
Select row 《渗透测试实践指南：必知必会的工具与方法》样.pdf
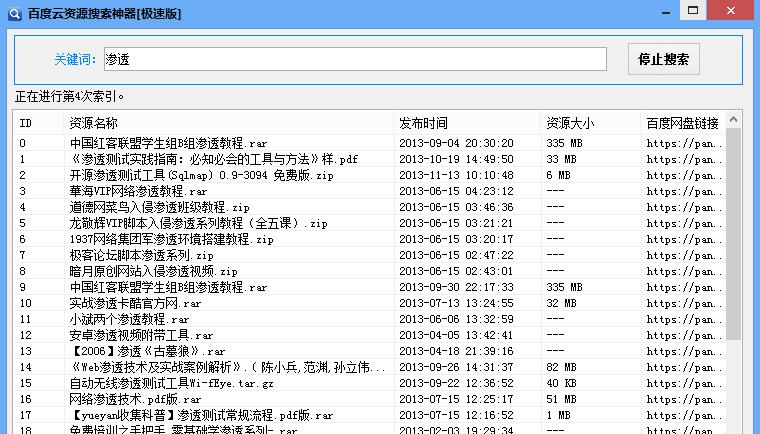[370, 159]
